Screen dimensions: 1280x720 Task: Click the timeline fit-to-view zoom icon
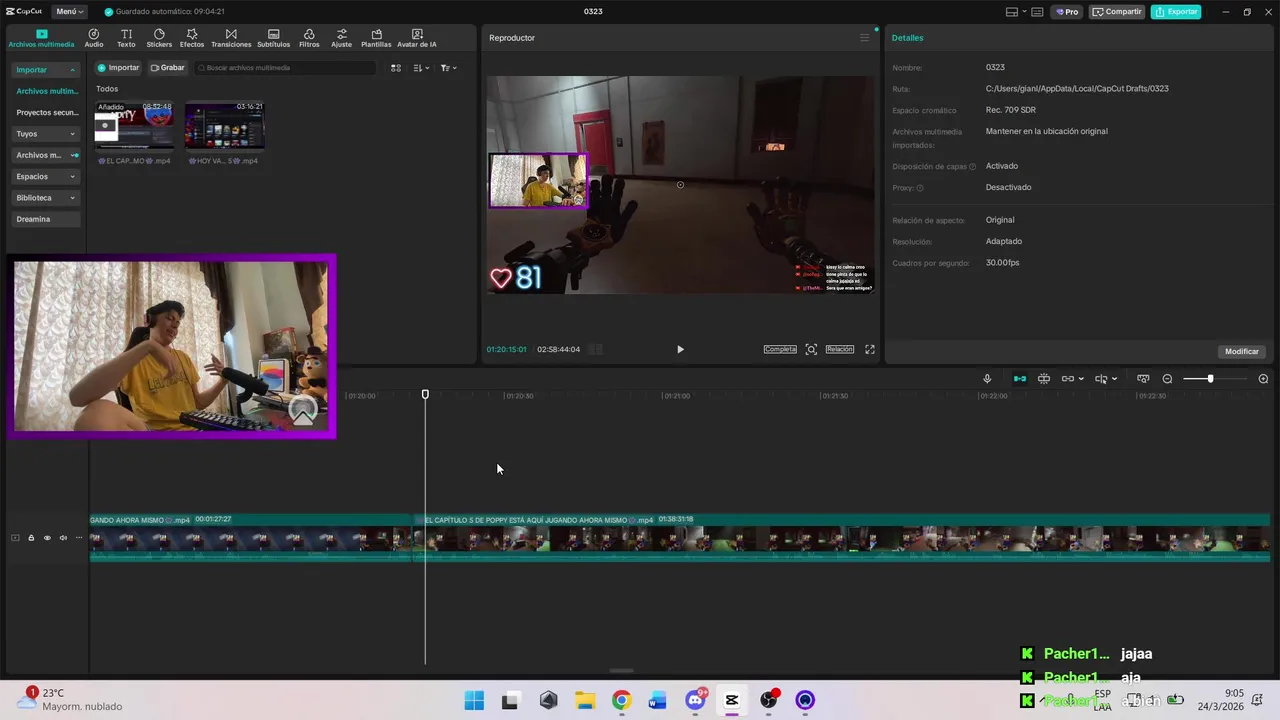point(1143,379)
